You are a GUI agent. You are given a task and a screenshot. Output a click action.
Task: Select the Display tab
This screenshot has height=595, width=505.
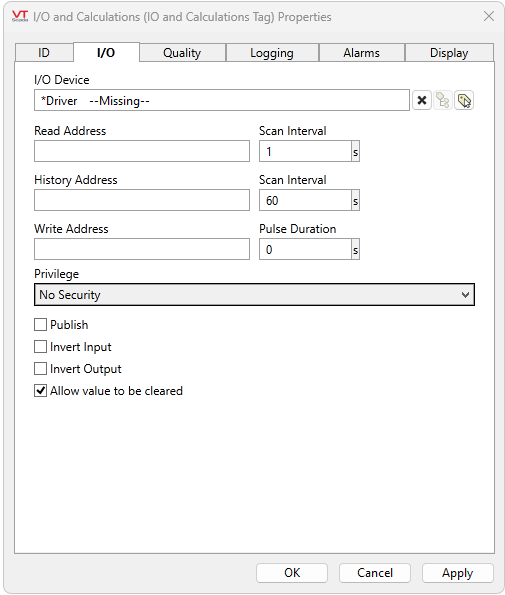tap(449, 53)
